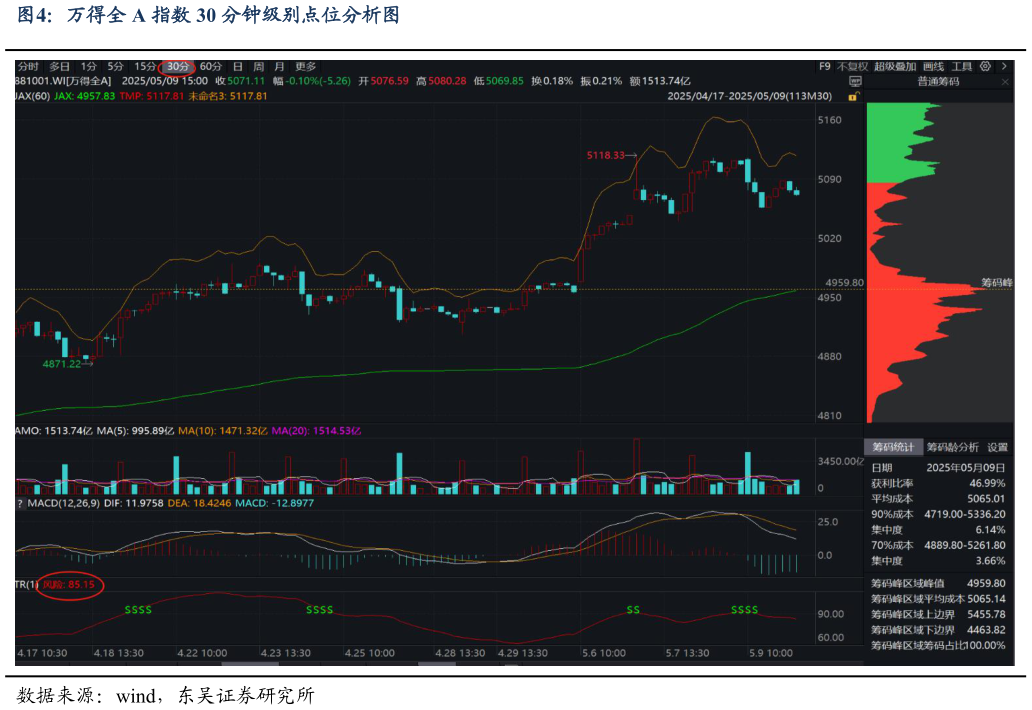
Task: Open the 工具 tools menu
Action: coord(962,66)
